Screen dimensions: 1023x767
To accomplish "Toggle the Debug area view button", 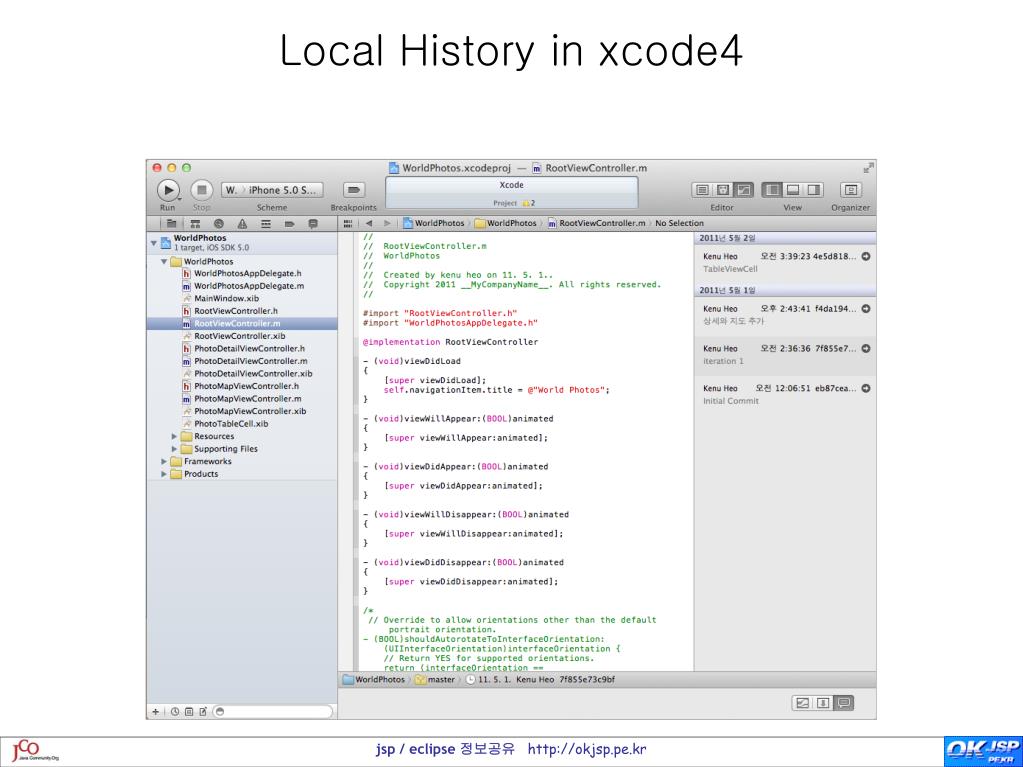I will (793, 190).
